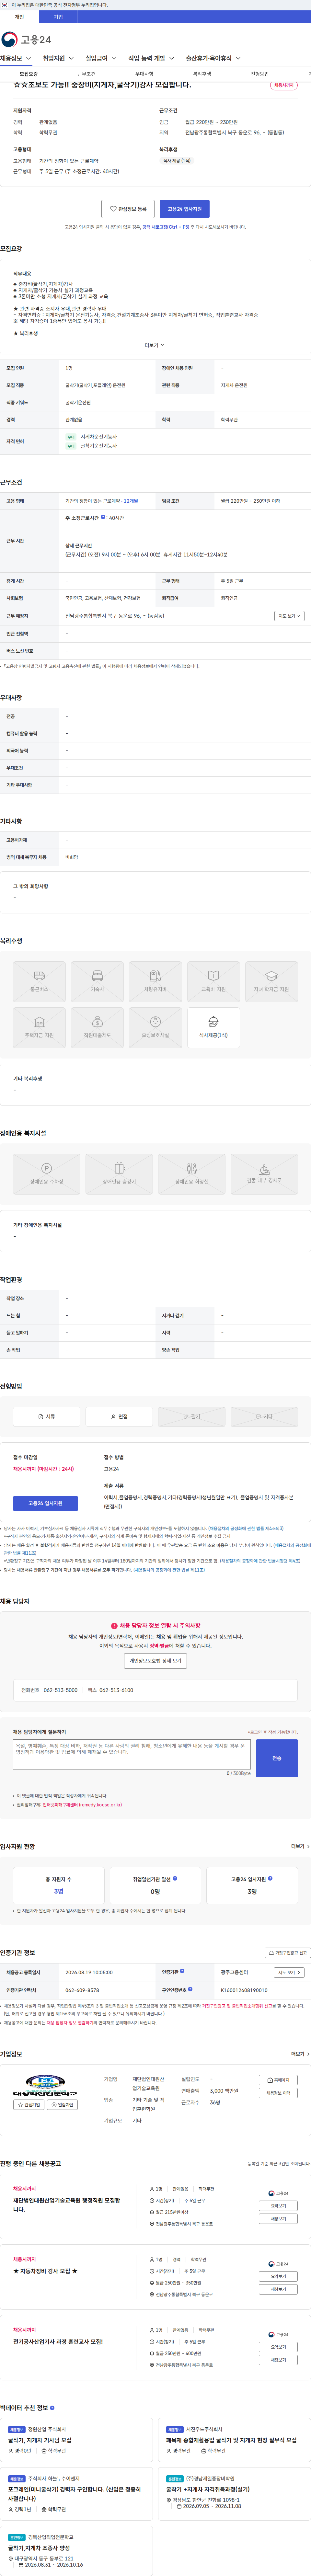Jump to the 우대사항 section tab
311x2576 pixels.
pos(144,74)
